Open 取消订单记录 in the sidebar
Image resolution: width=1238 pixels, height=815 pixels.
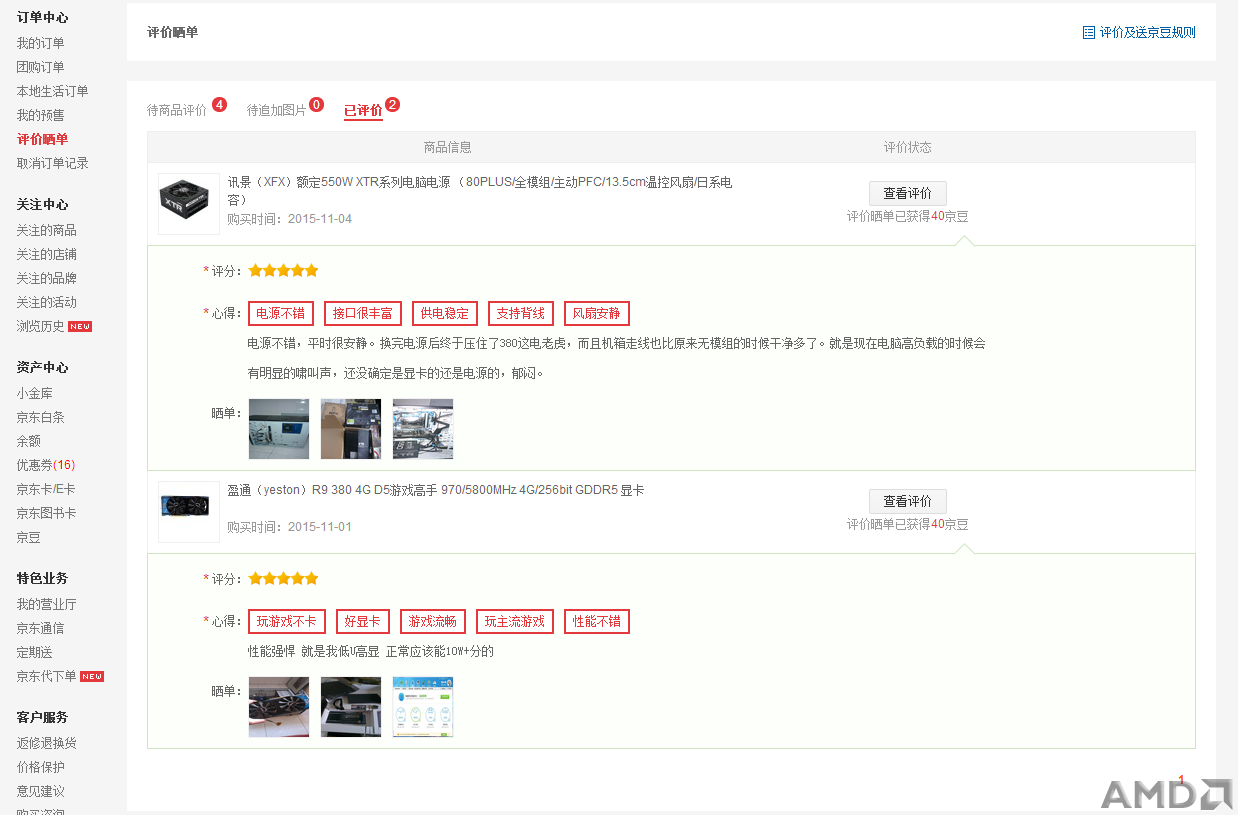point(52,163)
